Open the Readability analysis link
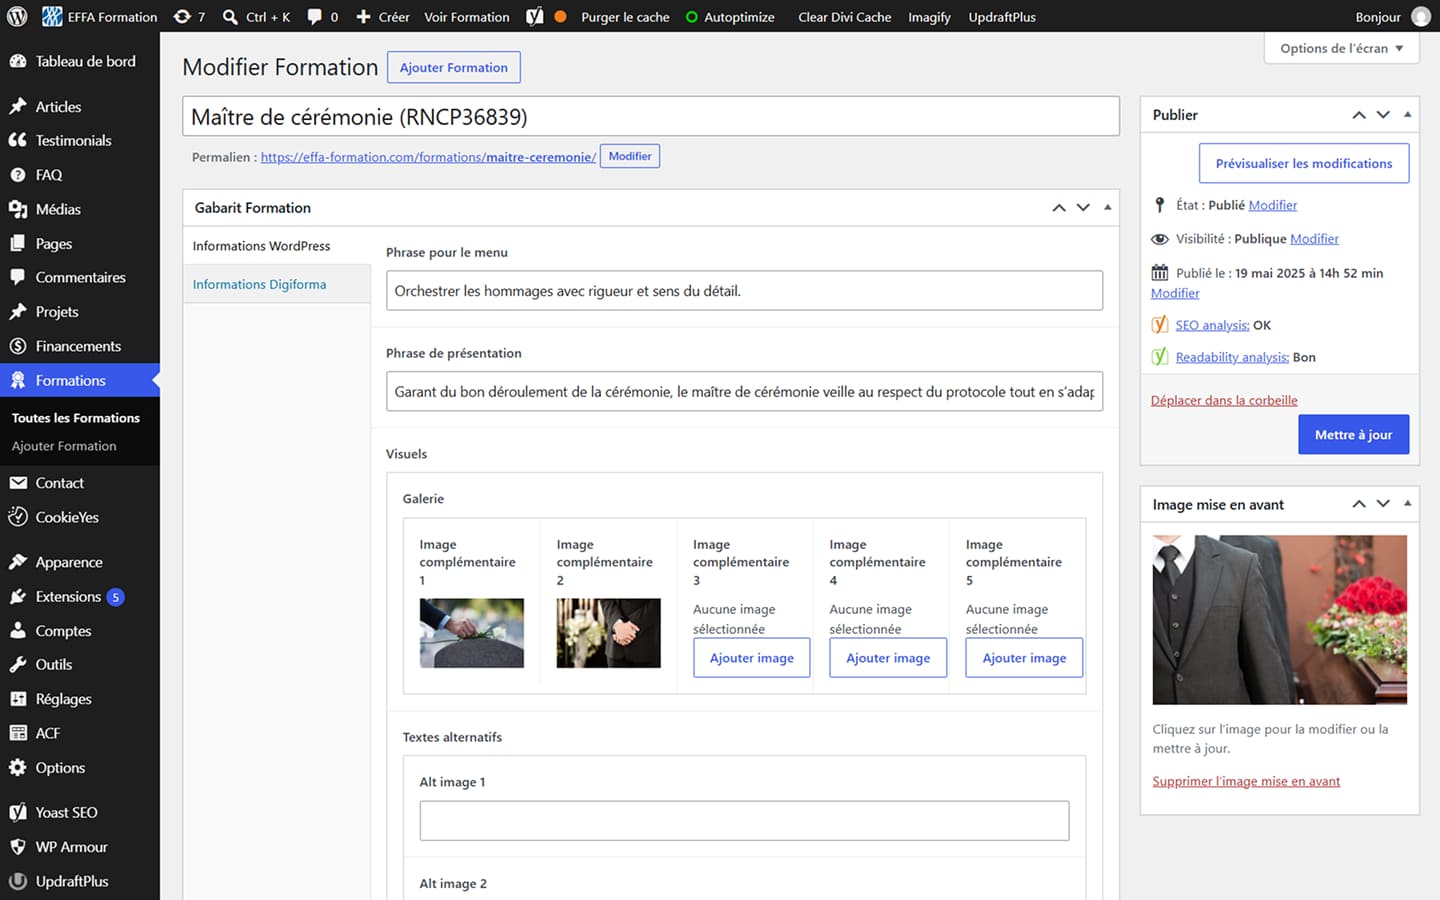This screenshot has width=1440, height=900. click(1232, 357)
